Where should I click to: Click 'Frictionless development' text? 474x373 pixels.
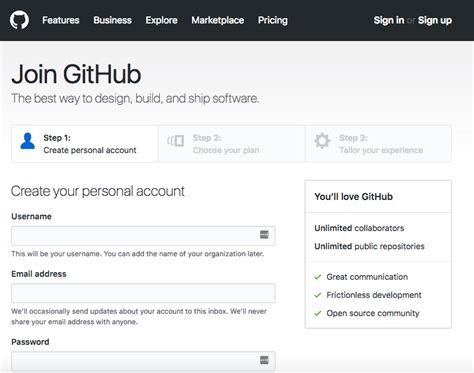click(x=374, y=295)
